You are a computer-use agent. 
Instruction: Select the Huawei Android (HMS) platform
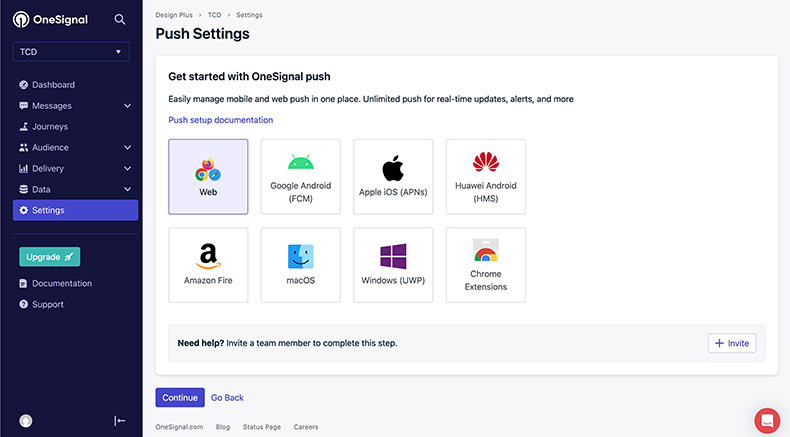coord(486,177)
